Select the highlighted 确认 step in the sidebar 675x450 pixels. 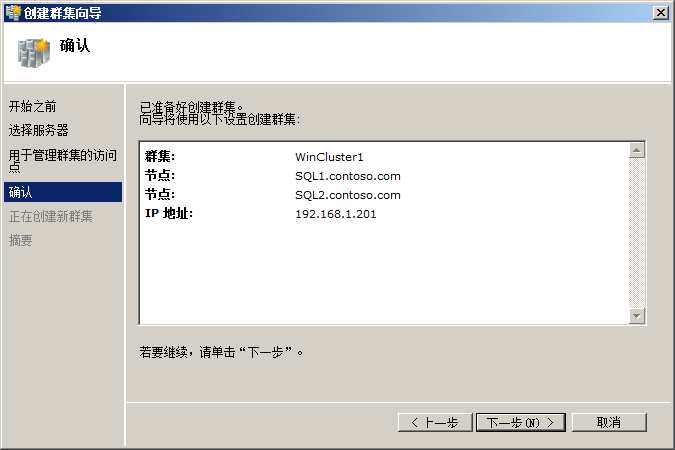pos(20,192)
